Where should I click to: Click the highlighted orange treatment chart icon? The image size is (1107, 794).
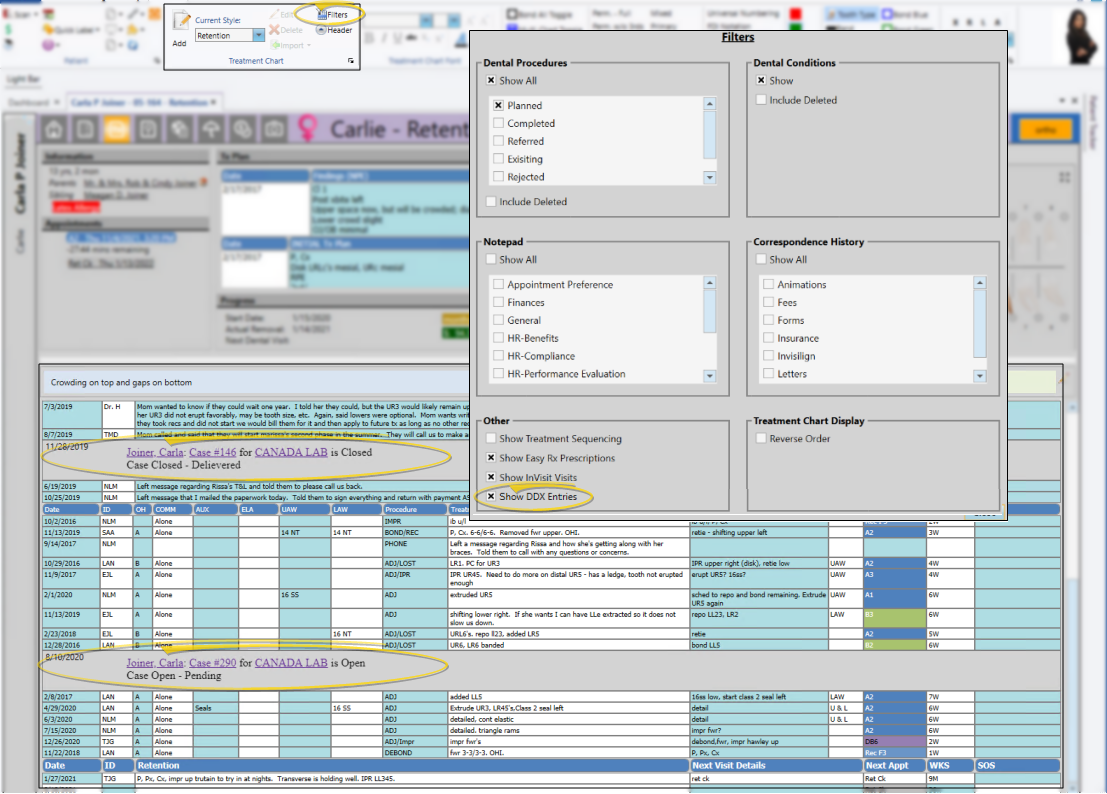point(118,129)
